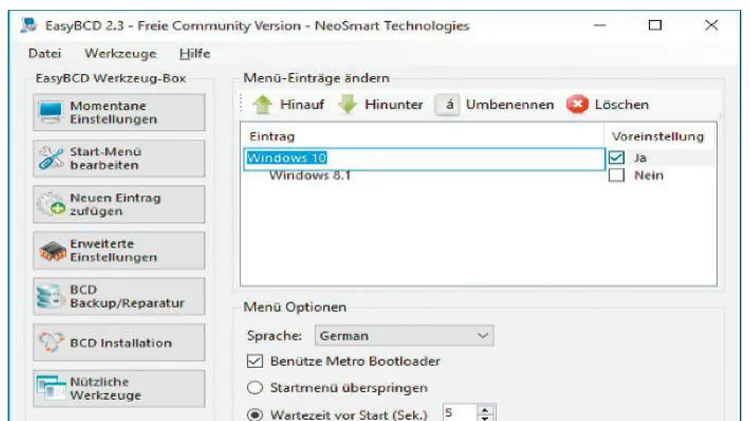Click the EasyBCD app icon in title bar
The height and width of the screenshot is (421, 750).
(29, 25)
